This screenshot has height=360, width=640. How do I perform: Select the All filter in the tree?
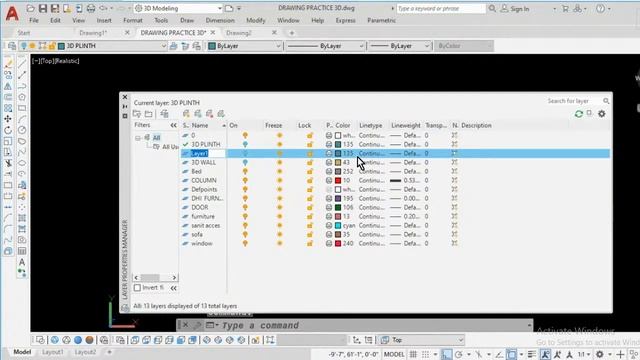click(x=156, y=138)
